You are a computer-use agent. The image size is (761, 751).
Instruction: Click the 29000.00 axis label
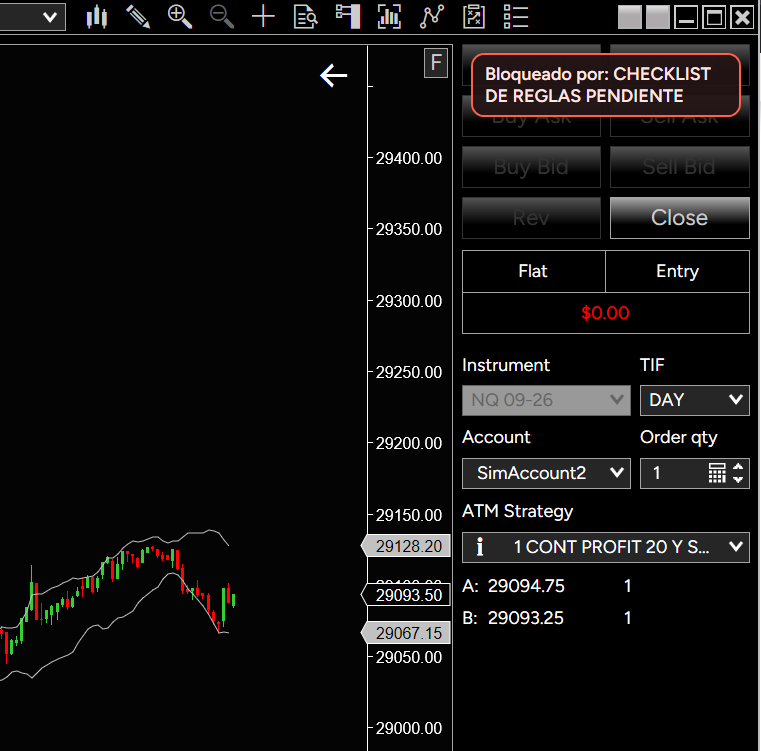pyautogui.click(x=409, y=729)
